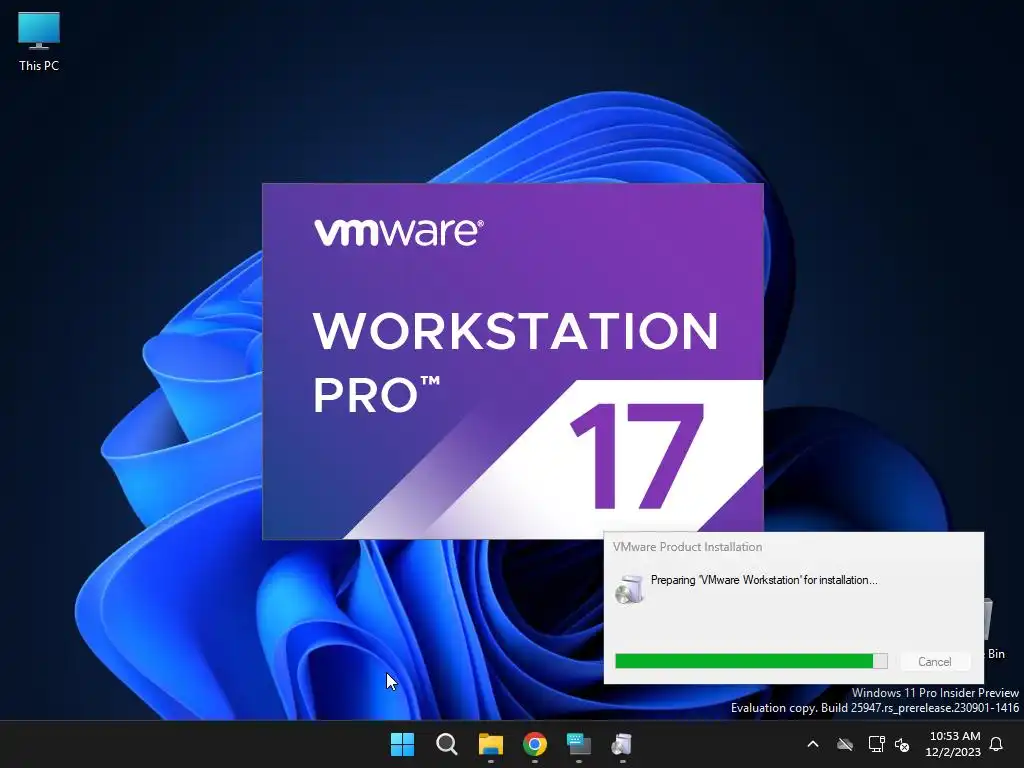Open File Explorer from the taskbar

click(x=490, y=744)
